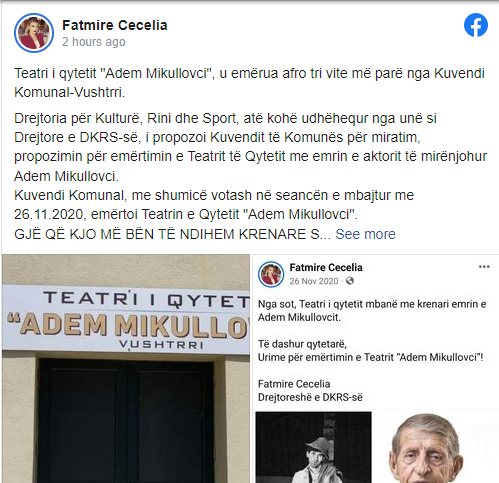The image size is (499, 483).
Task: Click the Drejtoreshë e DKRS-së signature line
Action: tap(310, 397)
